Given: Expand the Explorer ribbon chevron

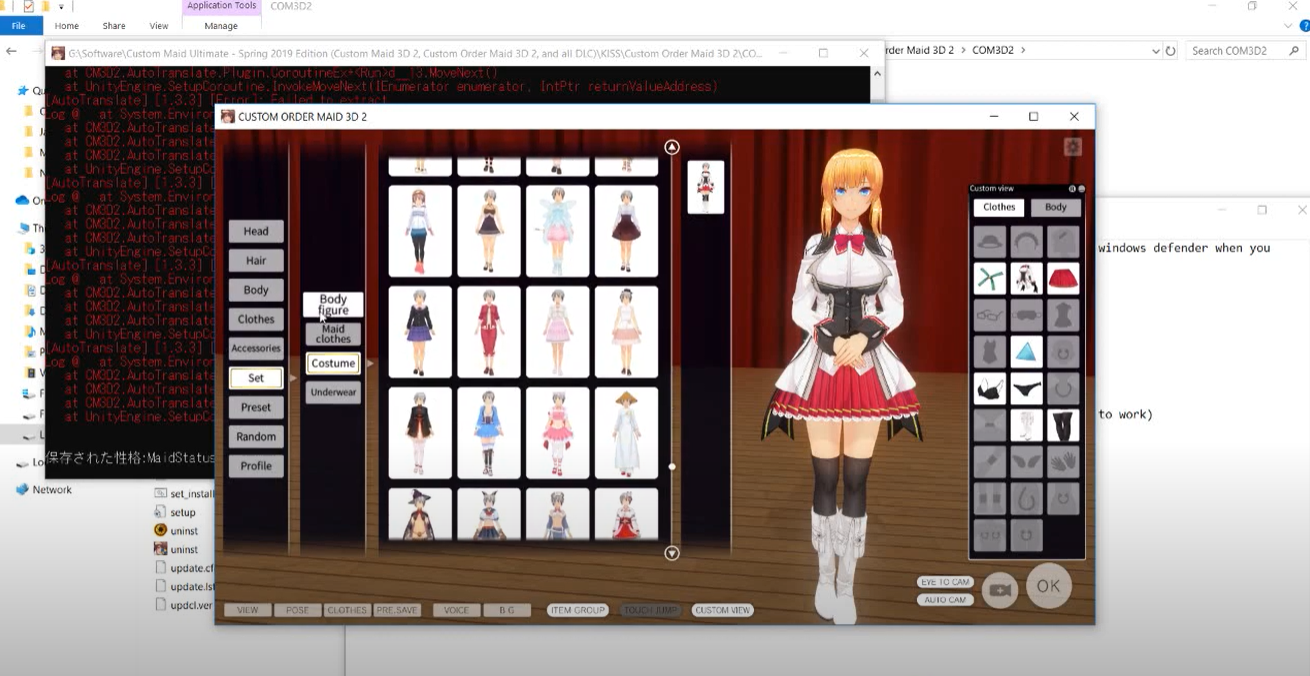Looking at the screenshot, I should click(1287, 26).
